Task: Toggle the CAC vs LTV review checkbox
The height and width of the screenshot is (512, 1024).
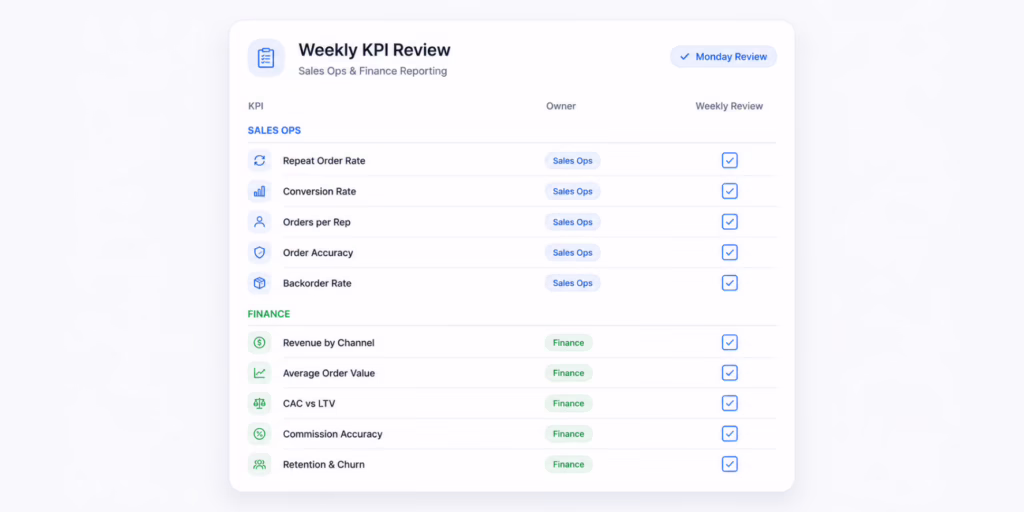Action: click(x=729, y=403)
